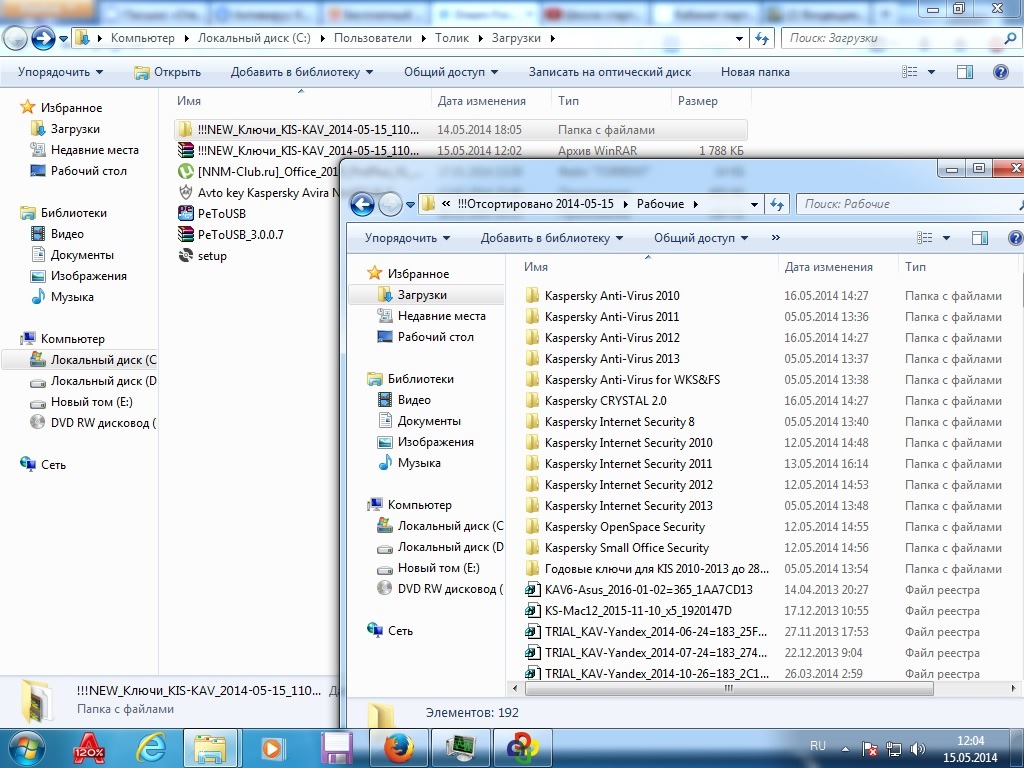Click the volume icon in system tray
Screen dimensions: 1024x768
tap(918, 749)
